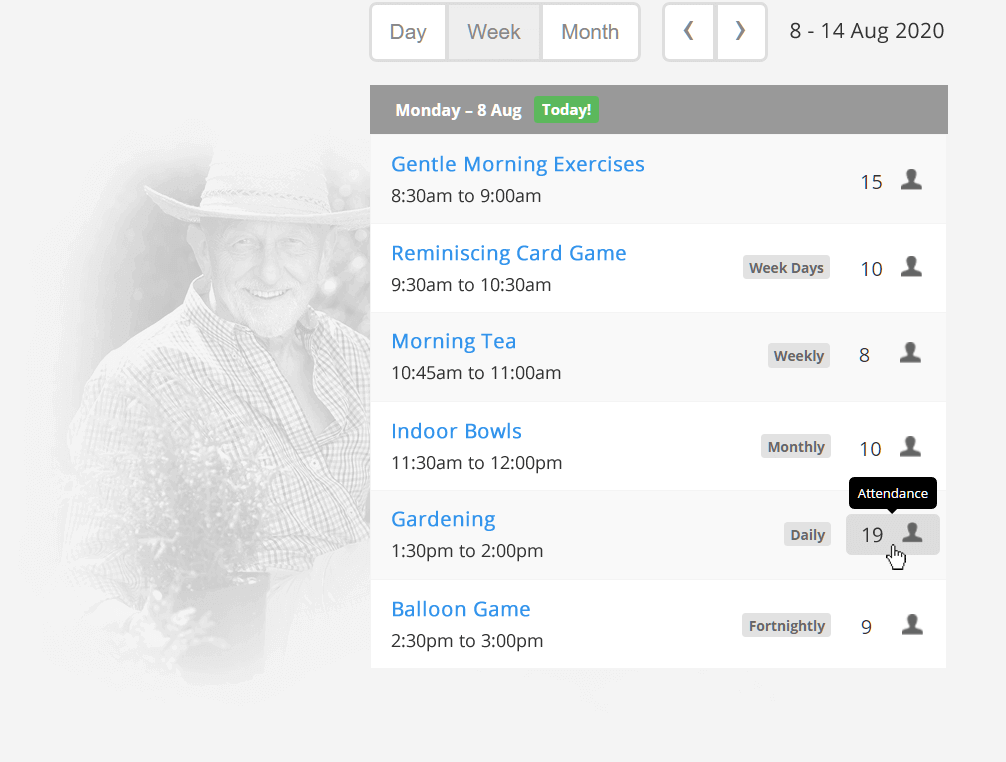Open the Reminiscing Card Game link

508,253
